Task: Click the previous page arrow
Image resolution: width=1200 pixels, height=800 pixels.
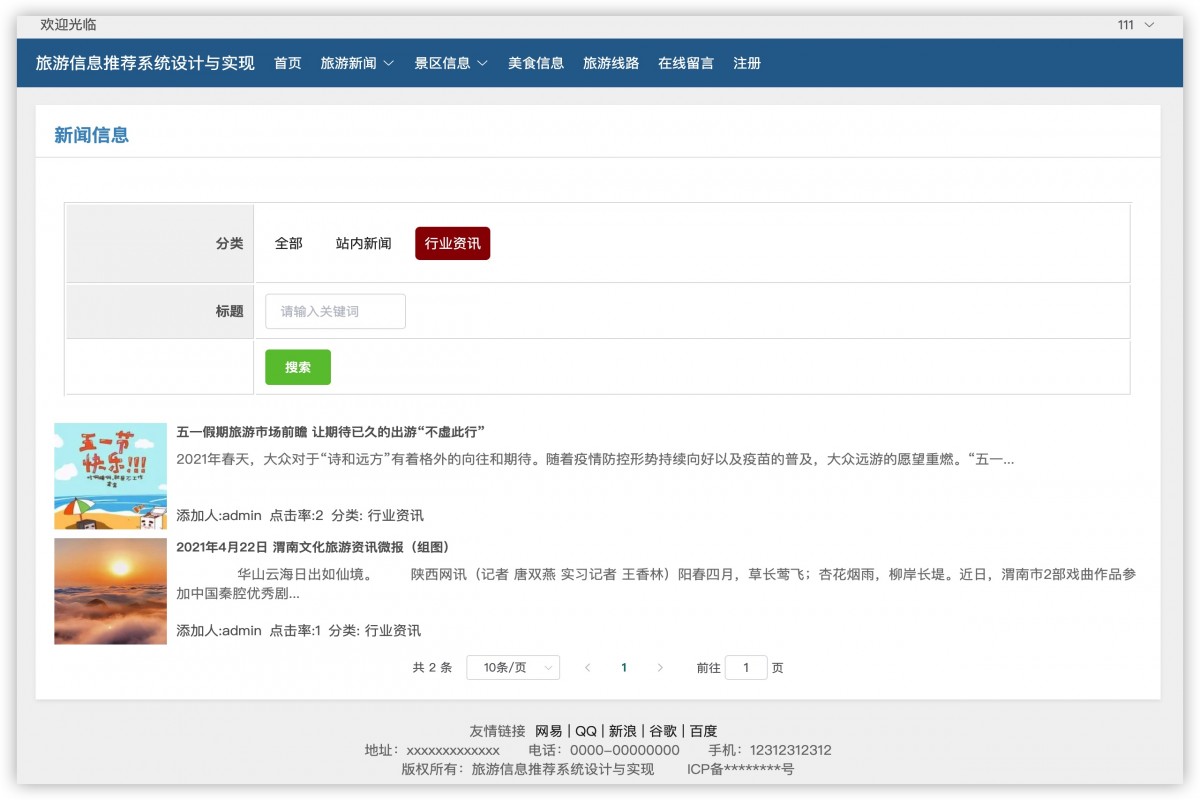Action: click(x=587, y=667)
